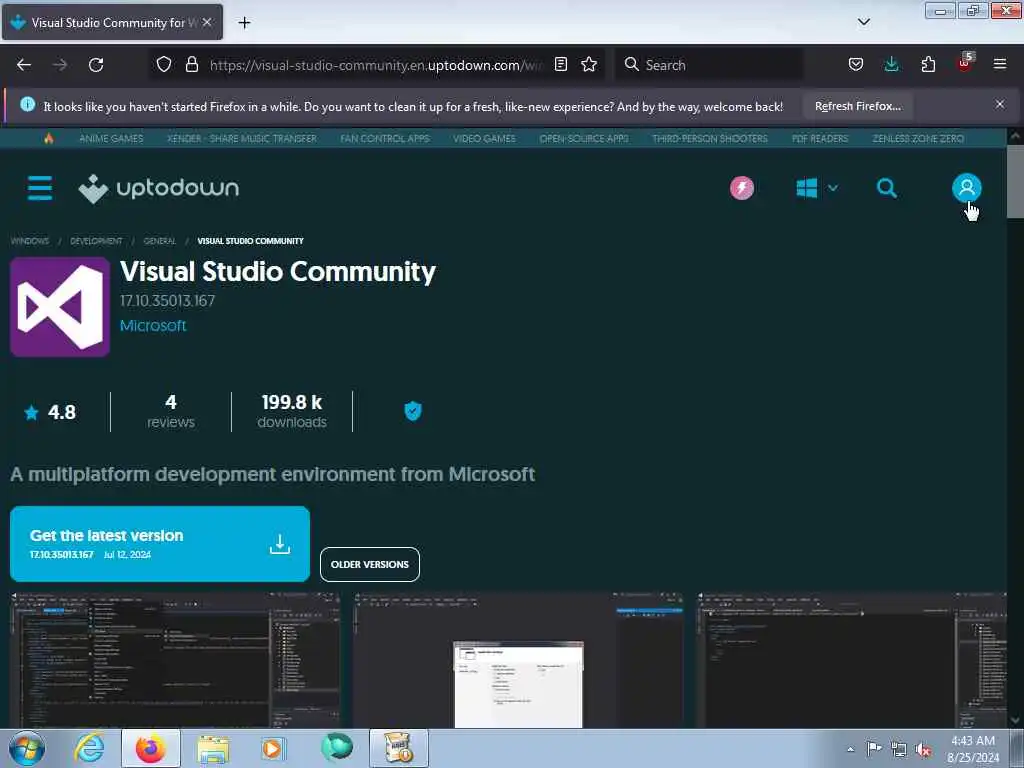The height and width of the screenshot is (768, 1024).
Task: Click the Firefox Search box
Action: (x=709, y=65)
